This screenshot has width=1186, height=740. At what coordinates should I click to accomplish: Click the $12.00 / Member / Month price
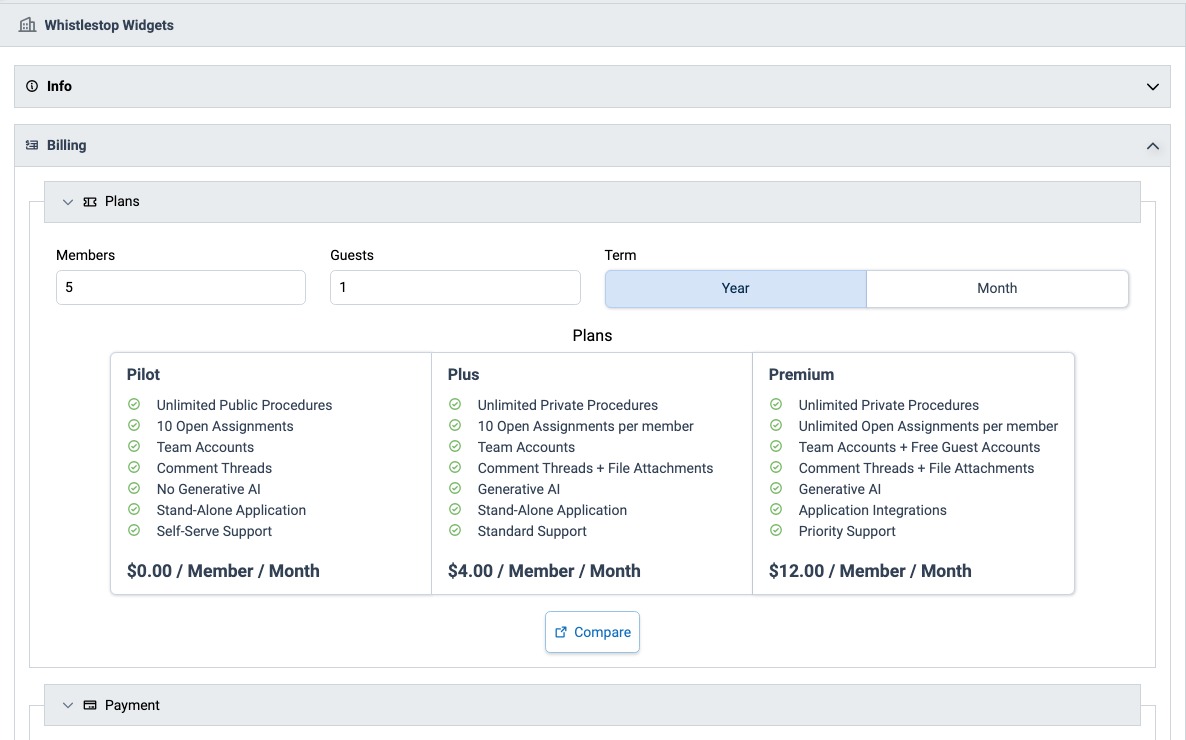coord(870,571)
